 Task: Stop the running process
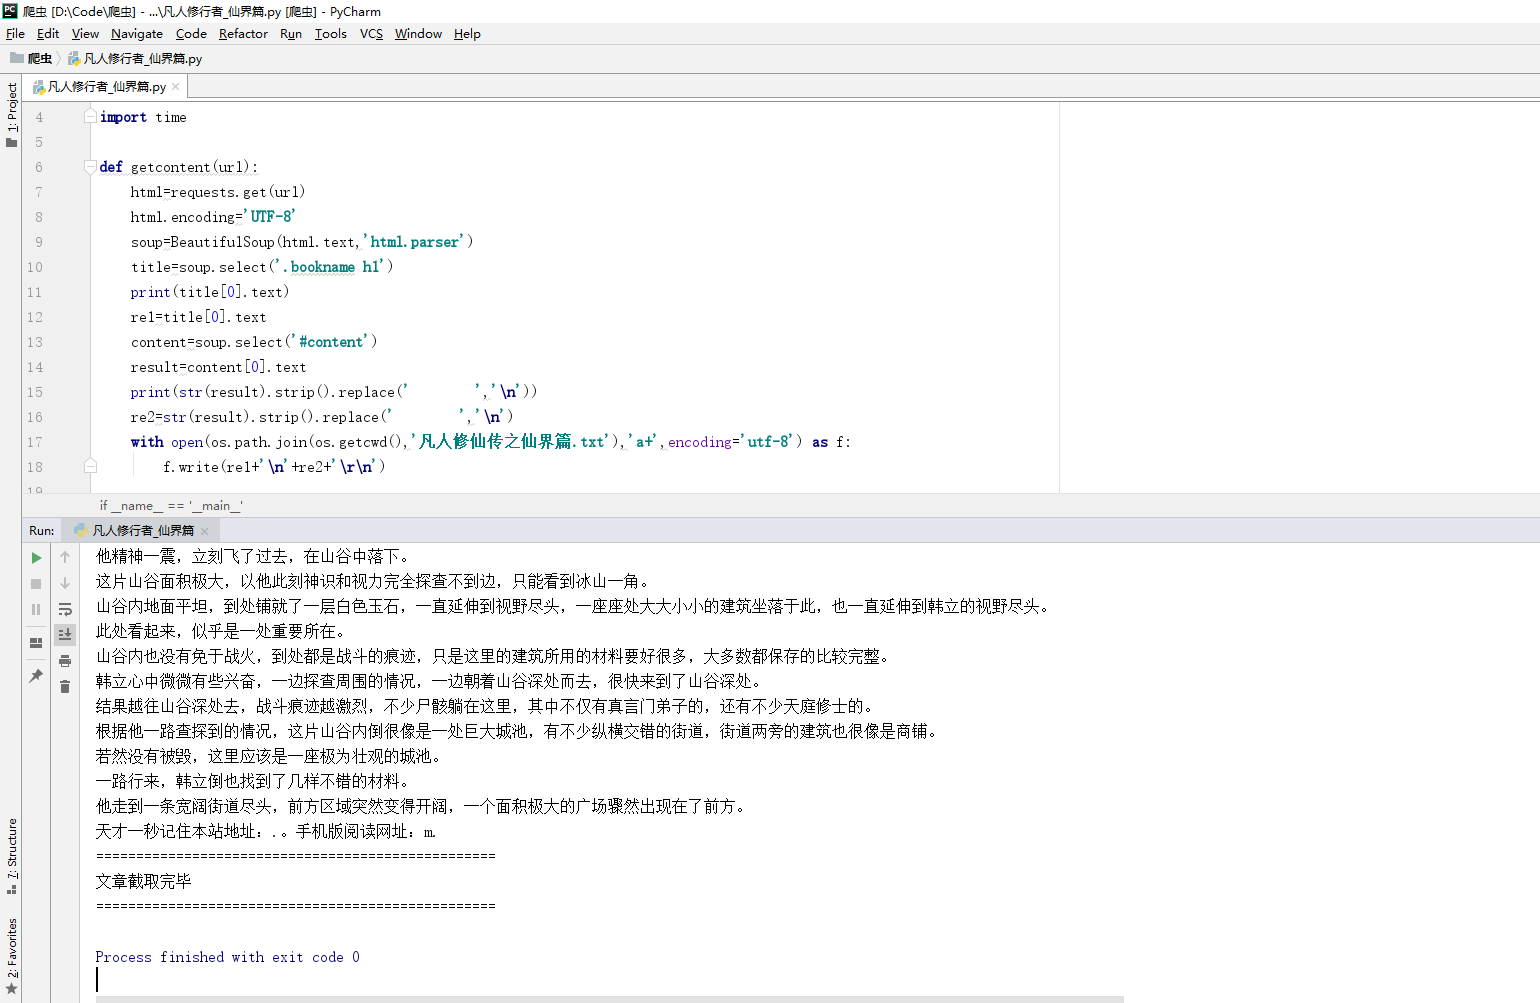coord(35,583)
